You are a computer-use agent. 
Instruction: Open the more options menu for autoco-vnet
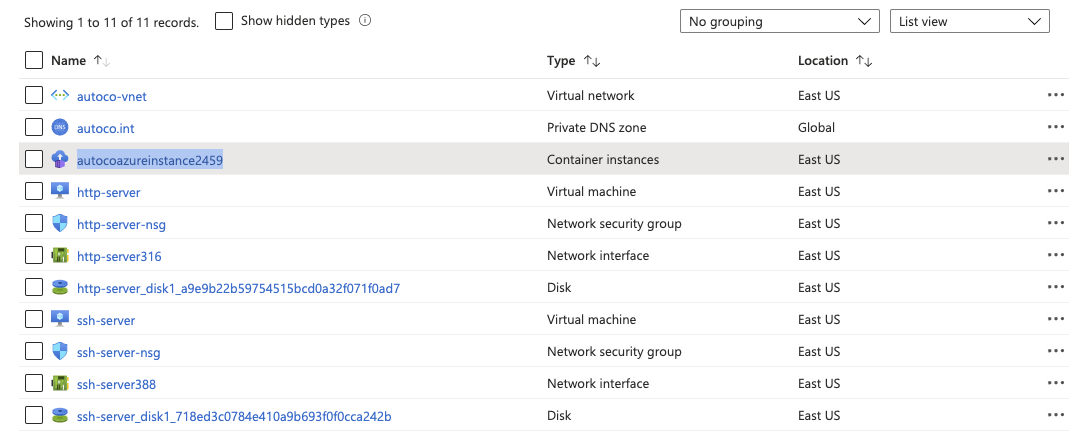click(x=1055, y=96)
